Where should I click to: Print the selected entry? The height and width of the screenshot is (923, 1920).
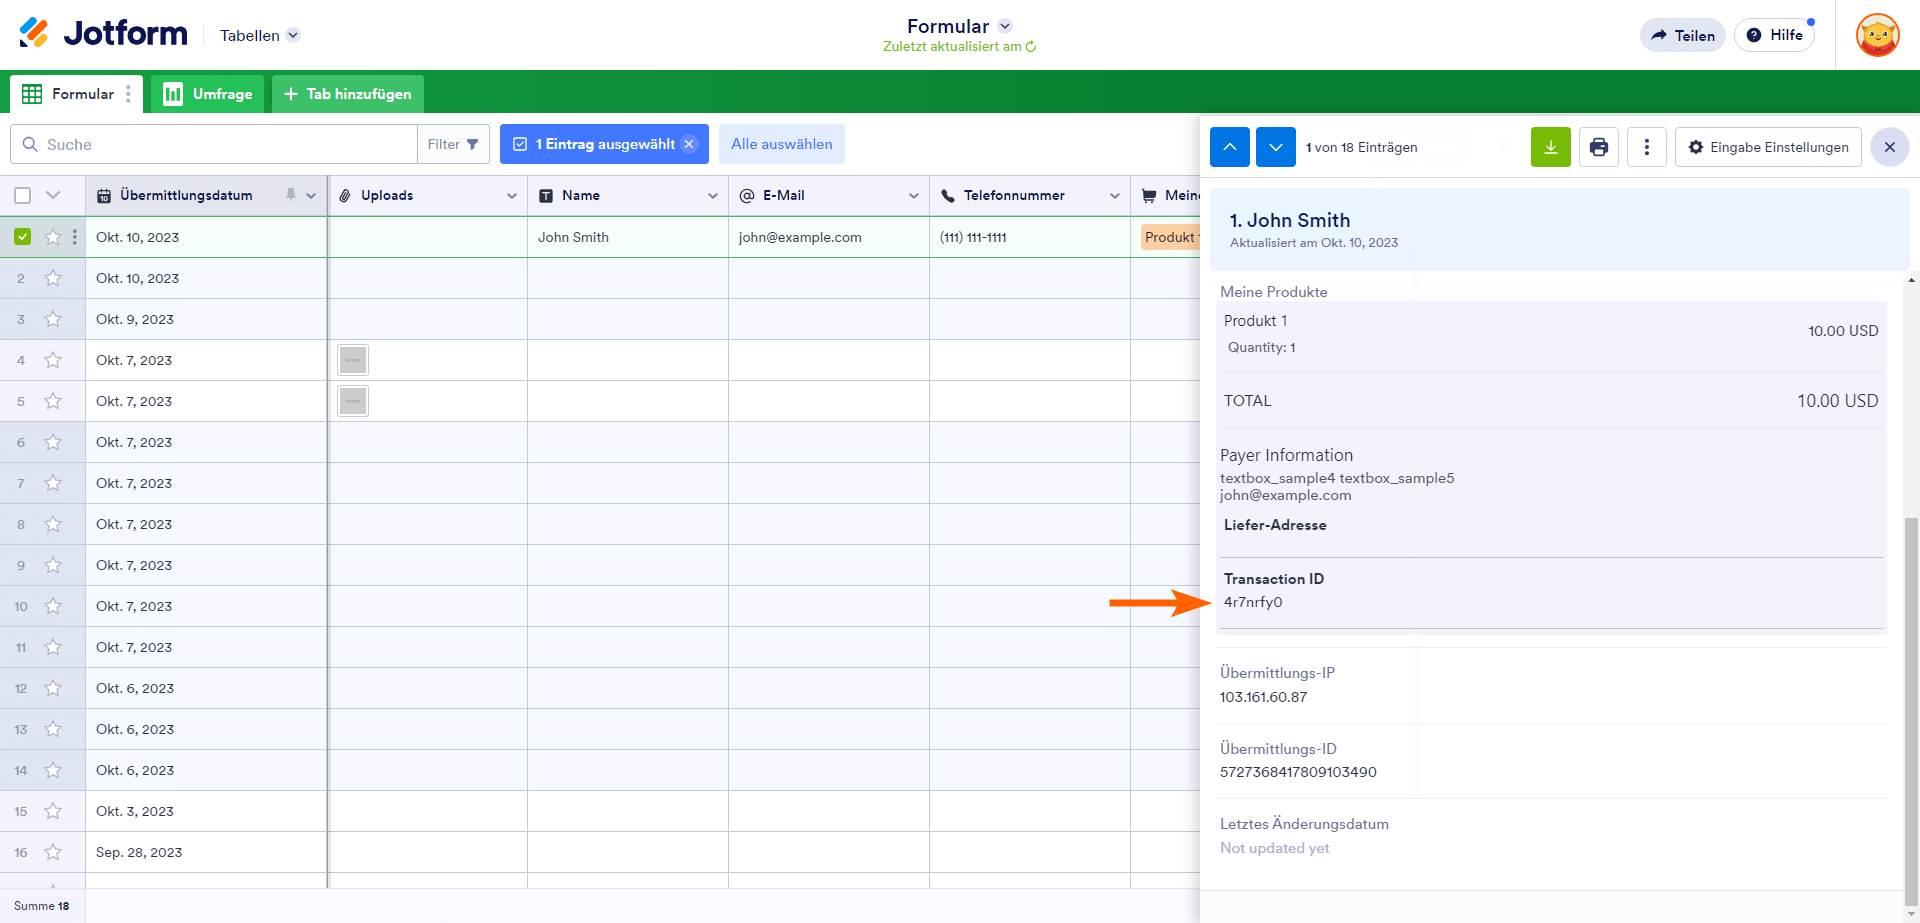click(1598, 147)
